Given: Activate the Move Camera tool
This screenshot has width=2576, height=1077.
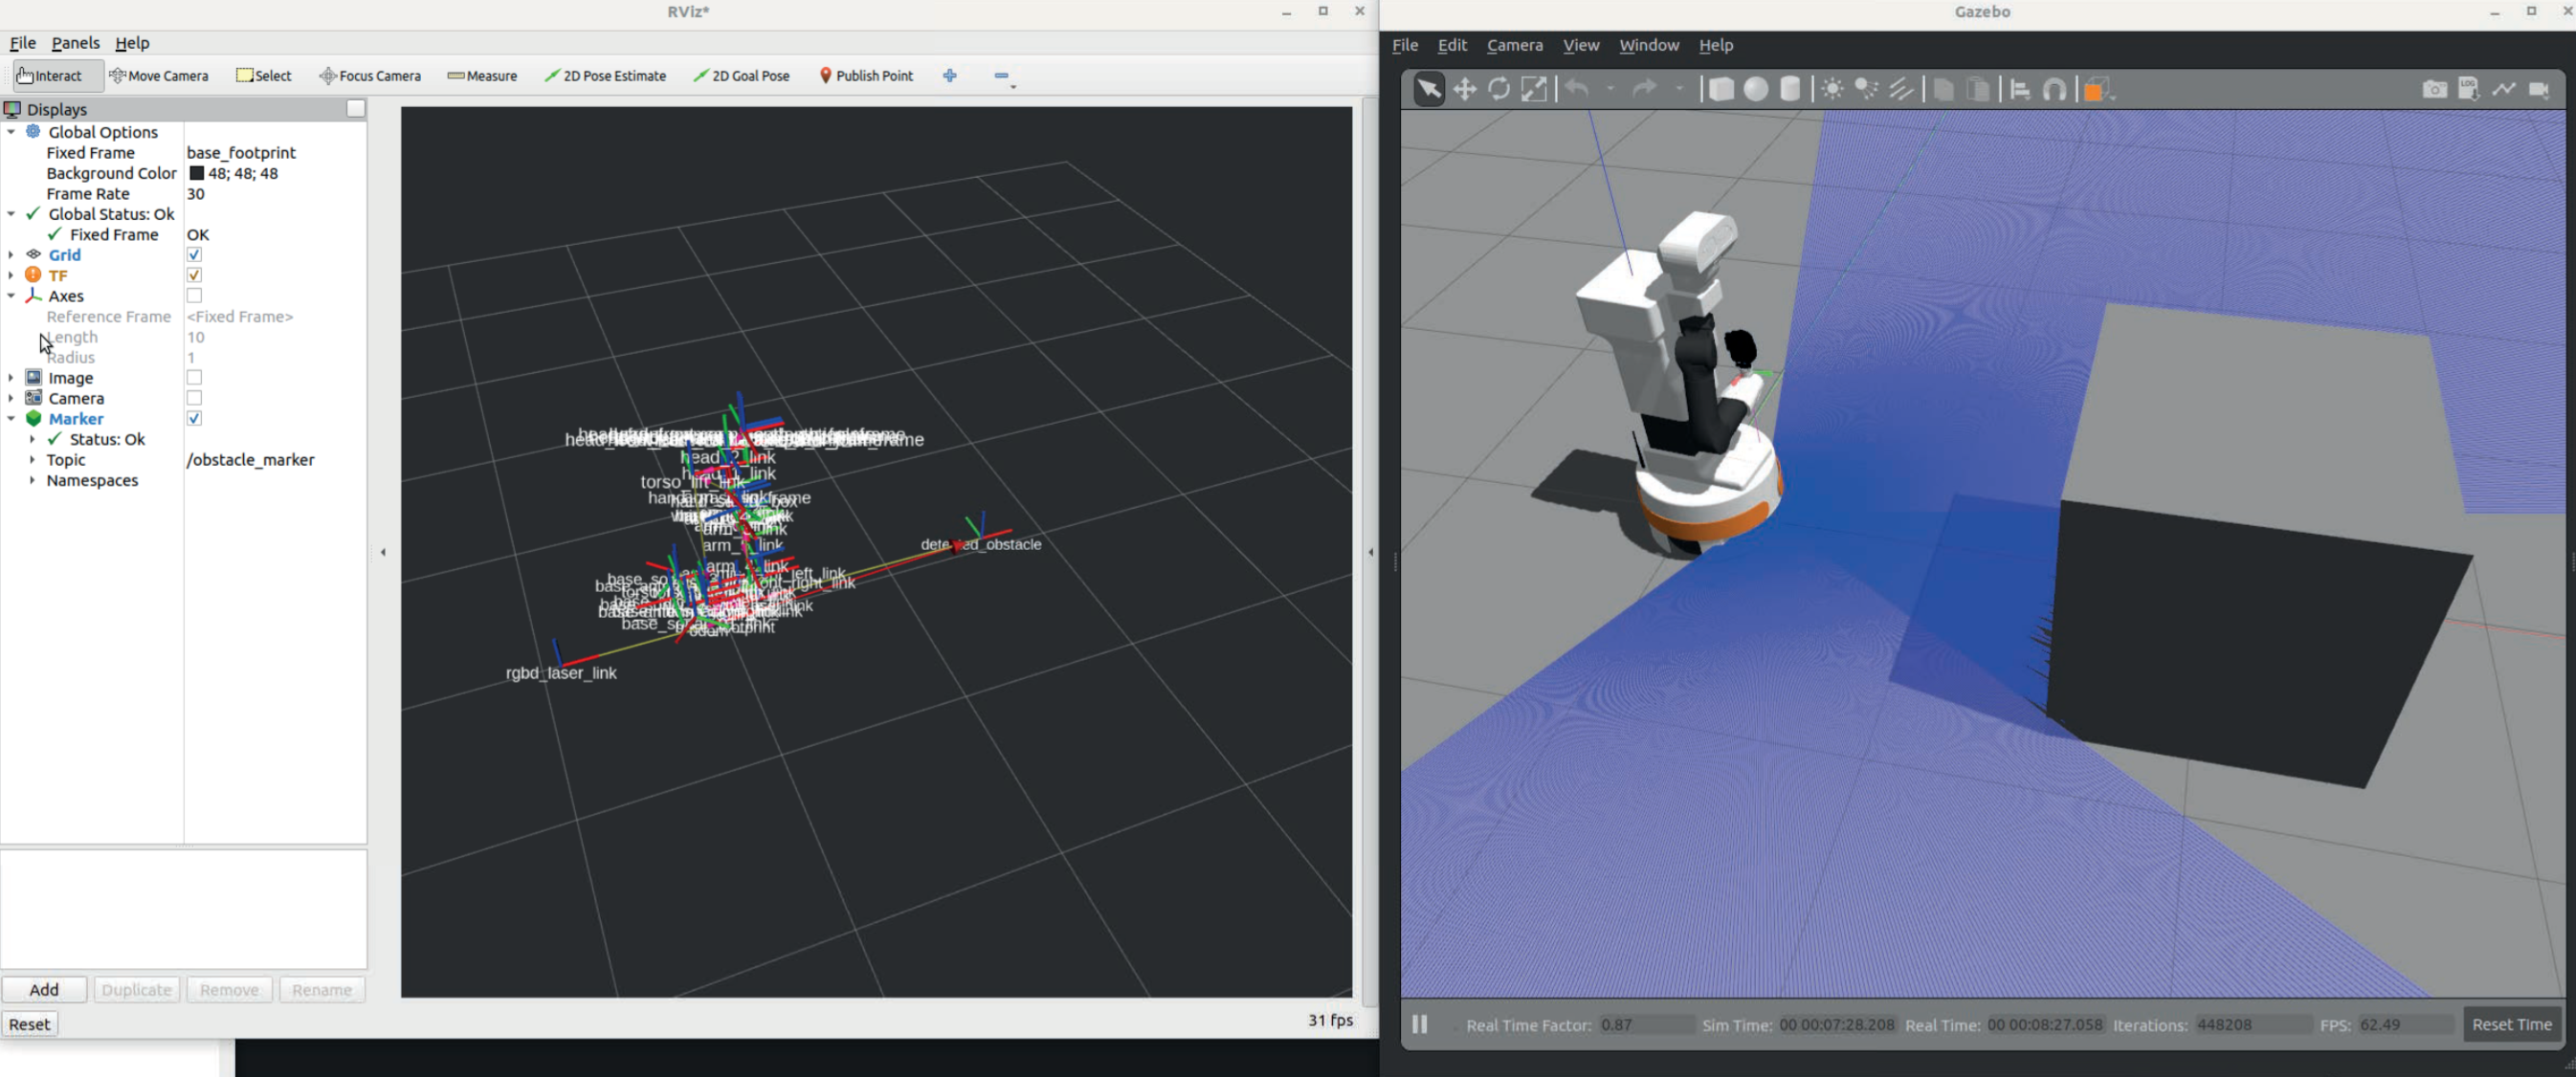Looking at the screenshot, I should [160, 75].
